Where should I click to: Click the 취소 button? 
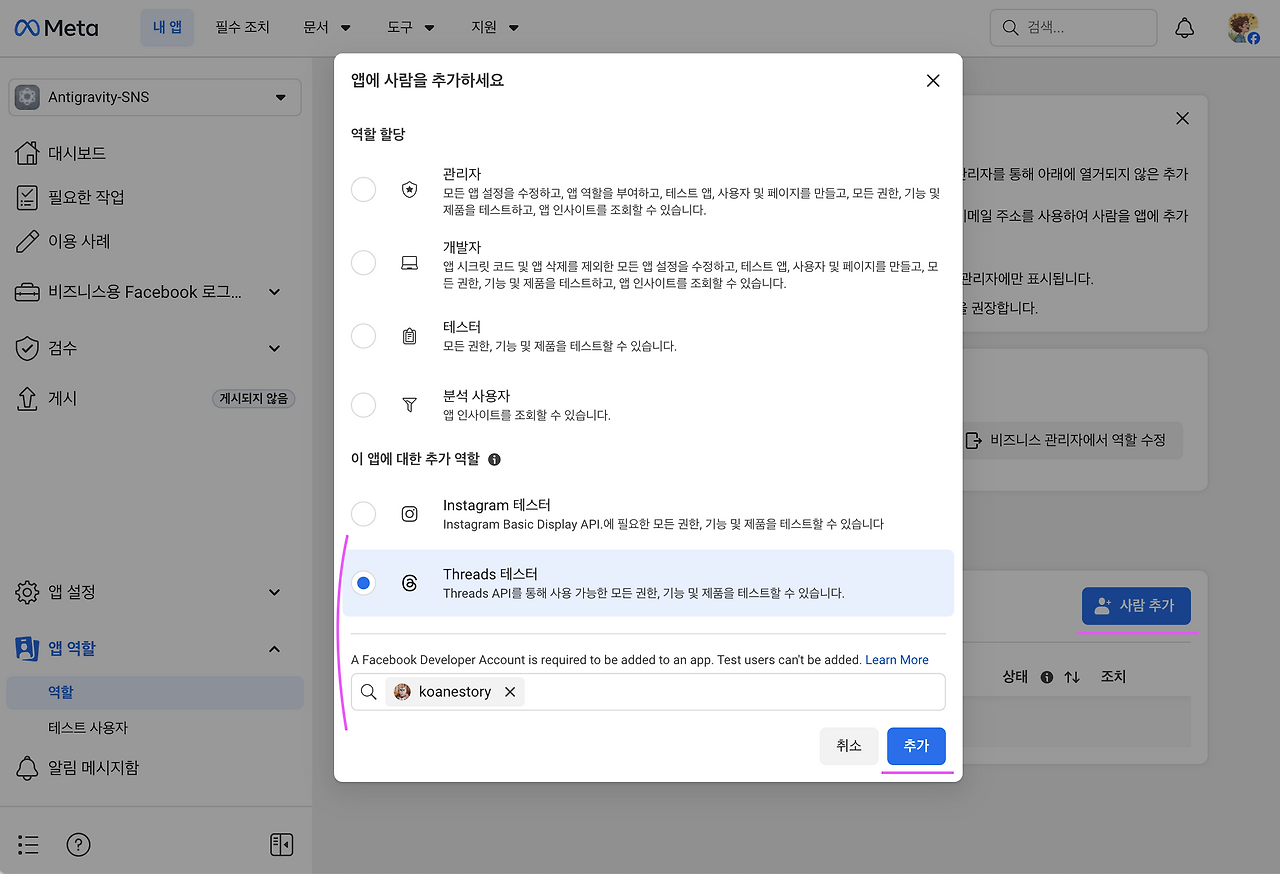(x=849, y=746)
